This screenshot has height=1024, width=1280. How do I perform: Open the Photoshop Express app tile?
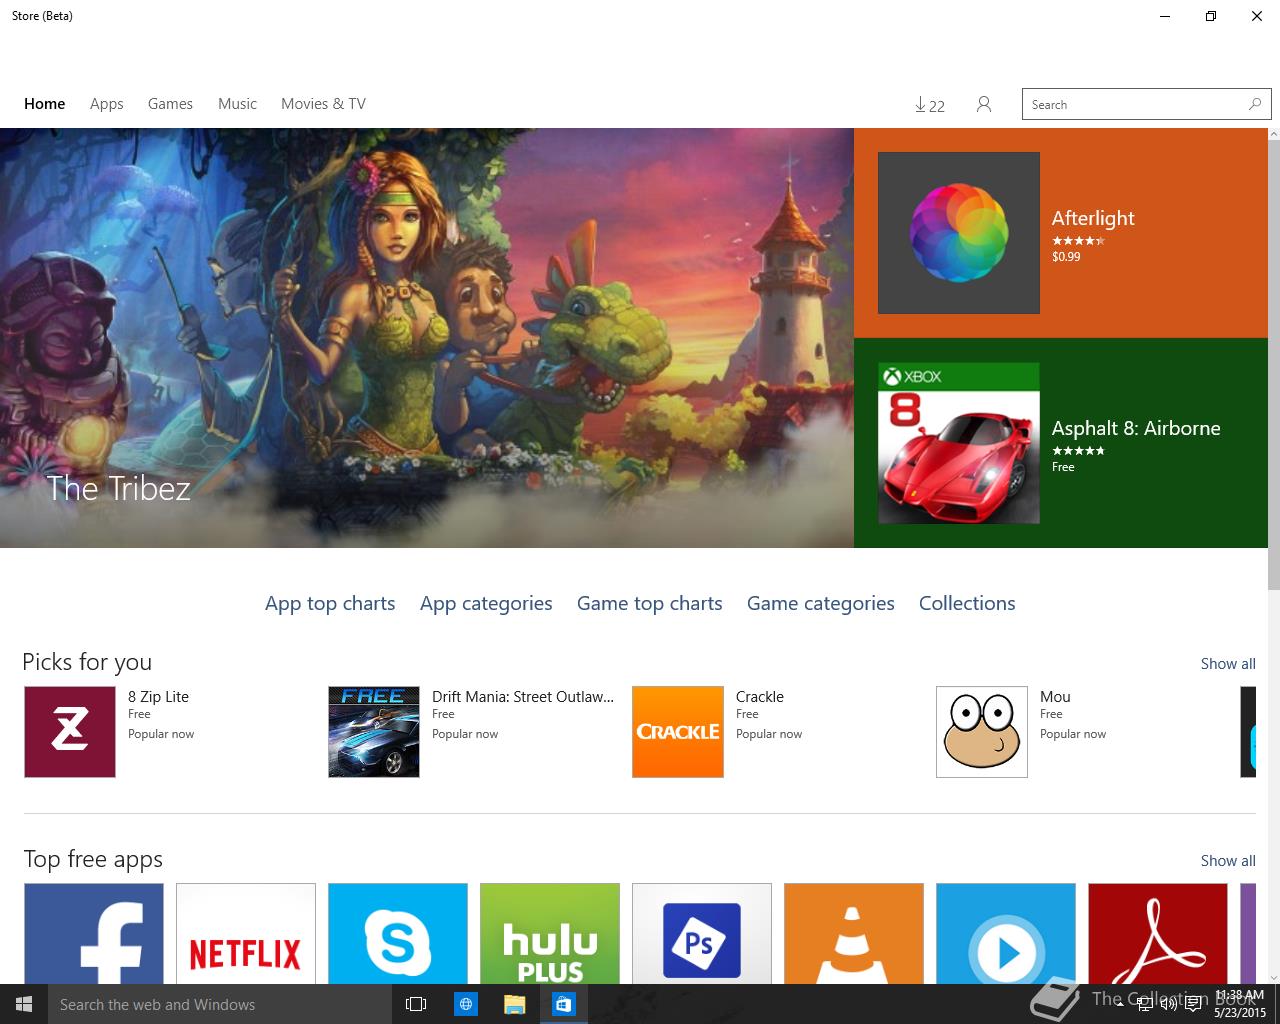(702, 933)
